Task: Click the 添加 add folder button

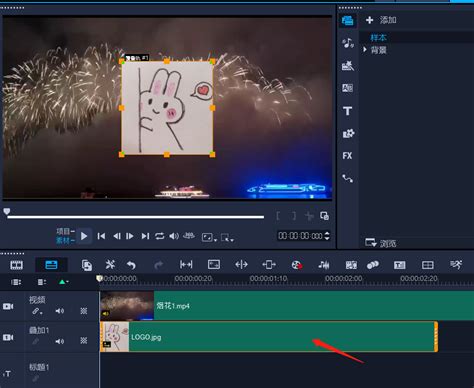Action: click(381, 20)
